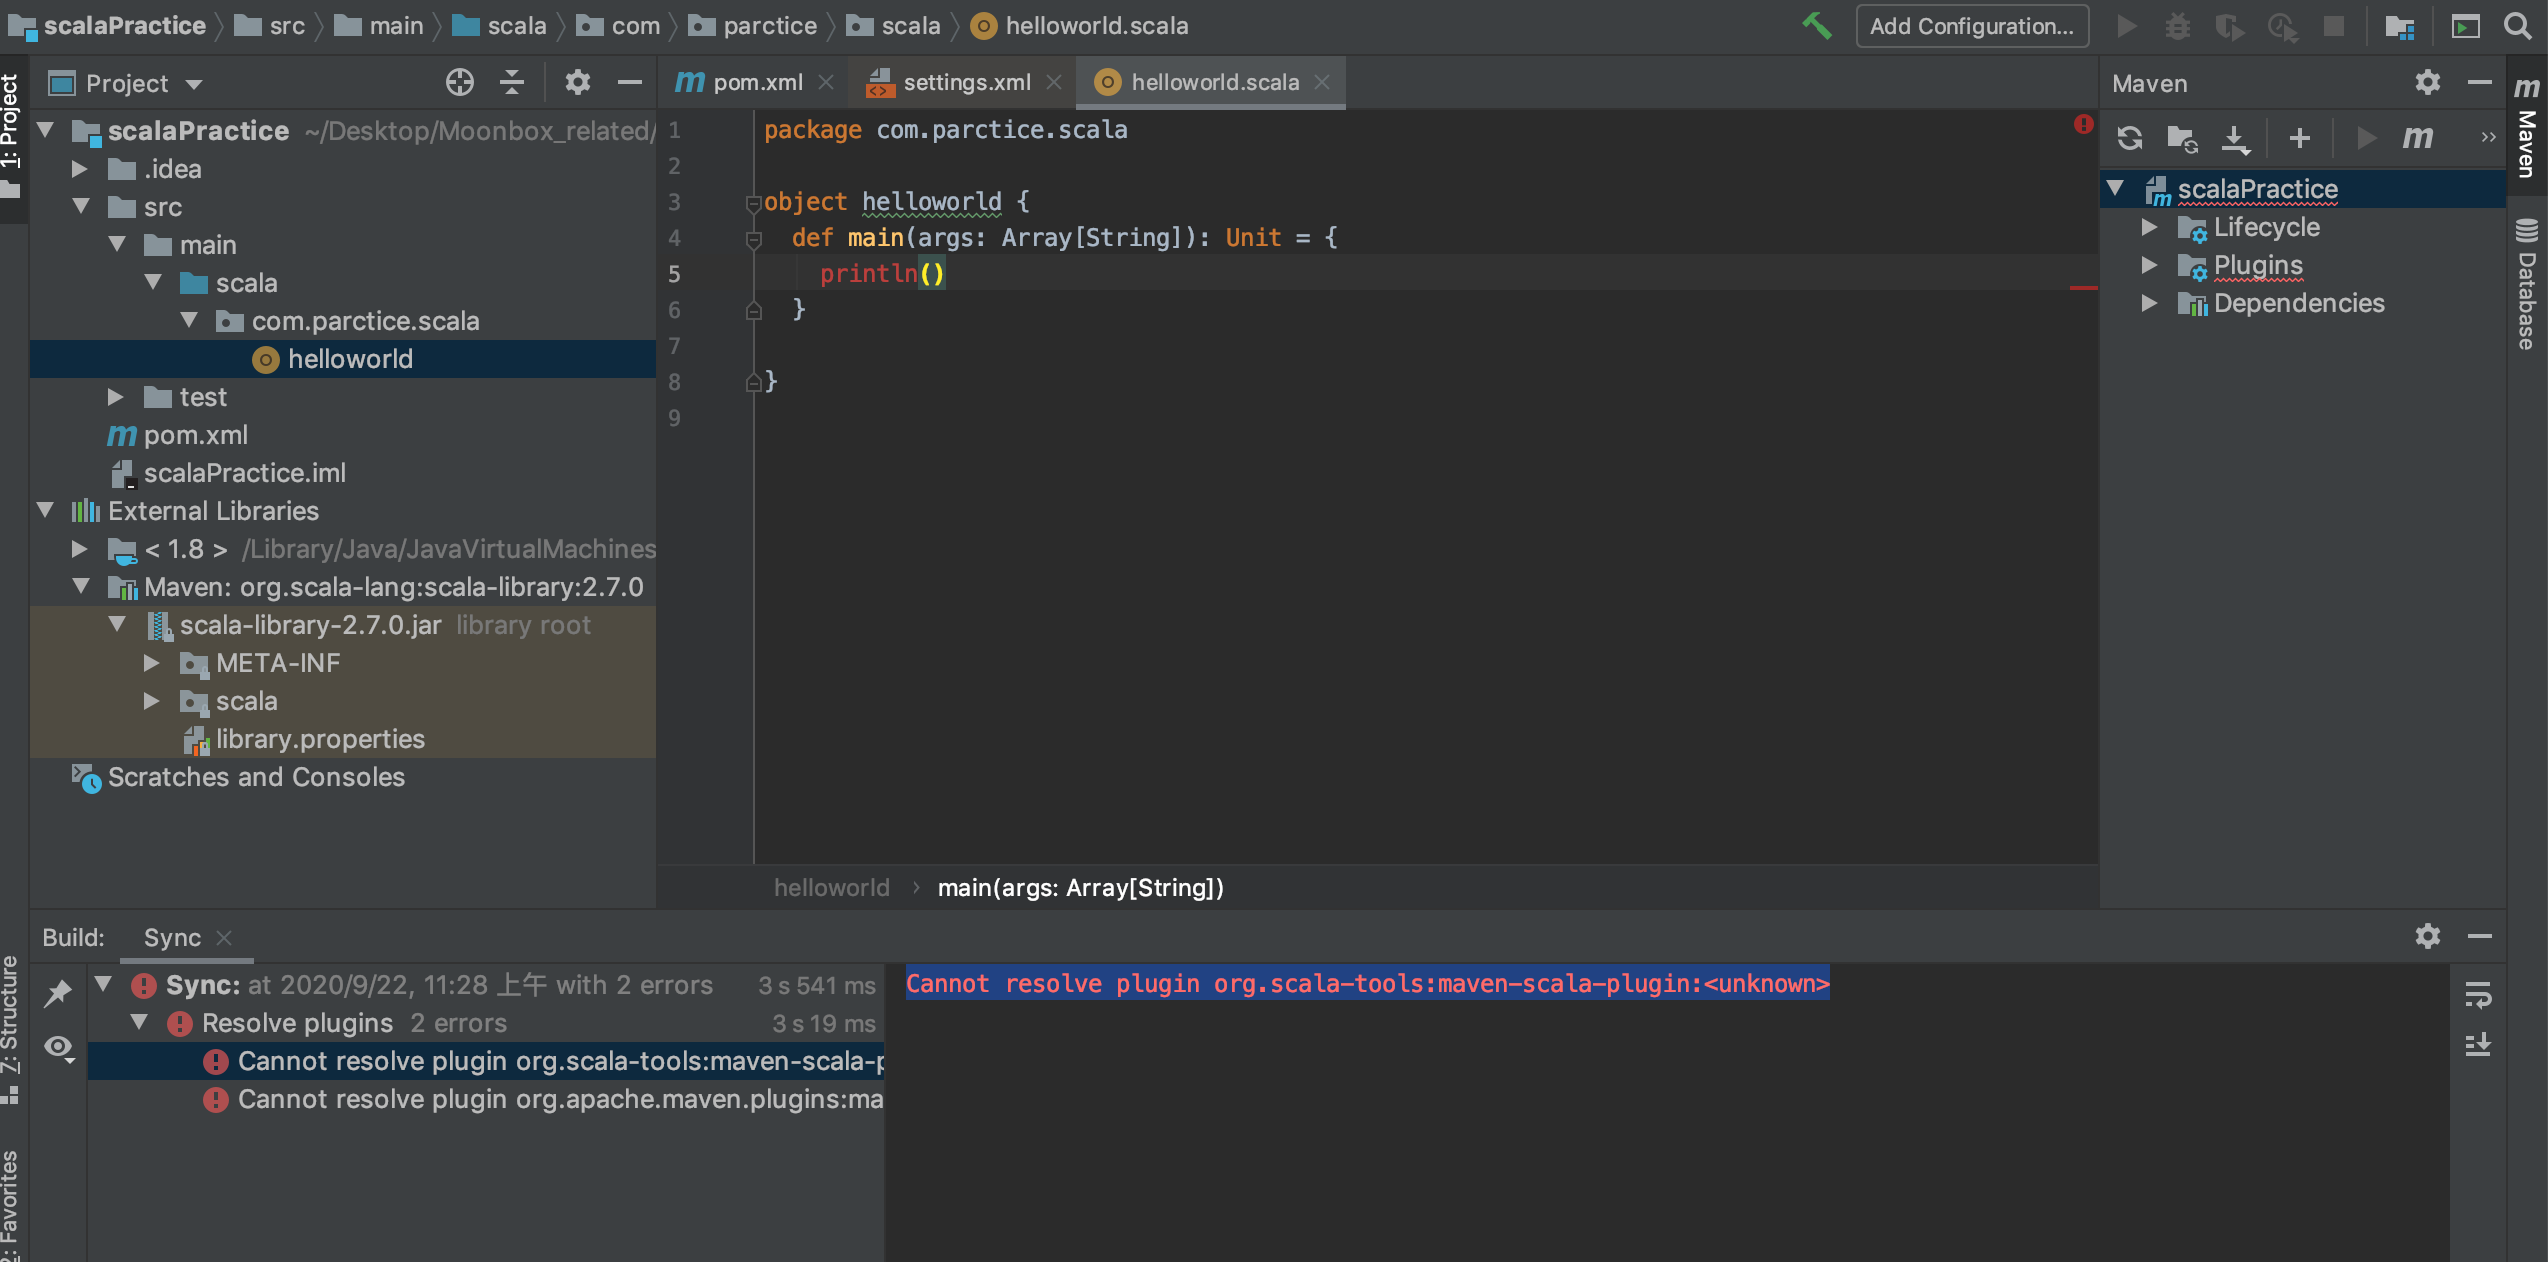Click the Search Everywhere magnifier icon
This screenshot has height=1262, width=2548.
click(x=2517, y=26)
